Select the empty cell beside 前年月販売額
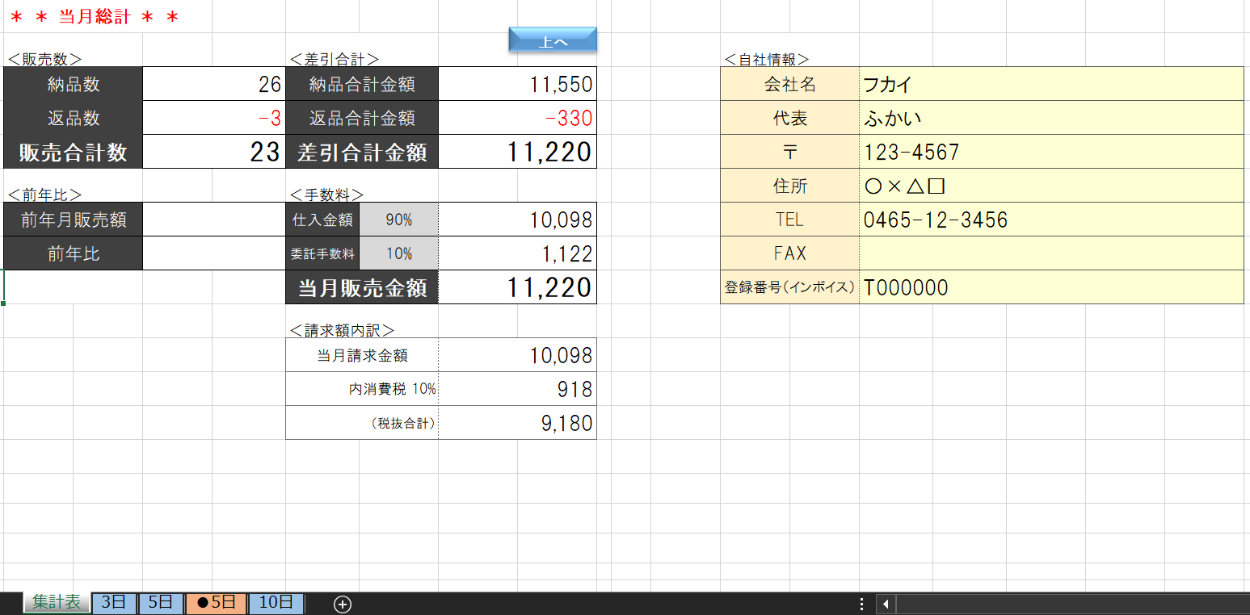This screenshot has width=1250, height=615. [x=213, y=220]
